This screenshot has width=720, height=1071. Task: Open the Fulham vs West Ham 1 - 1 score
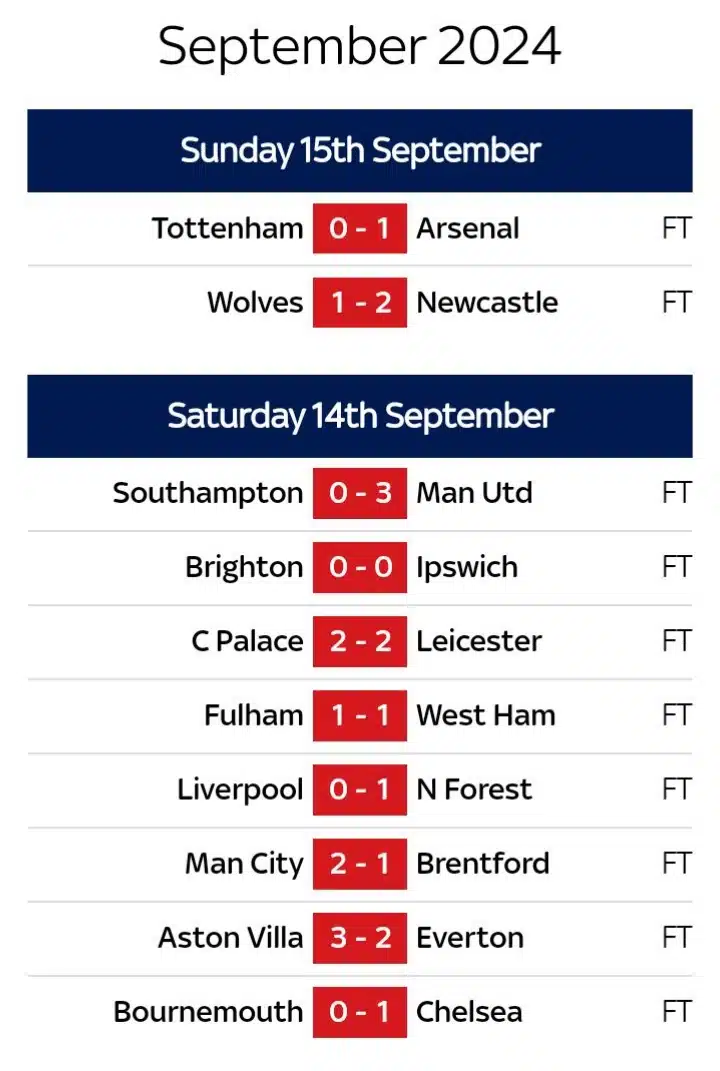coord(359,715)
